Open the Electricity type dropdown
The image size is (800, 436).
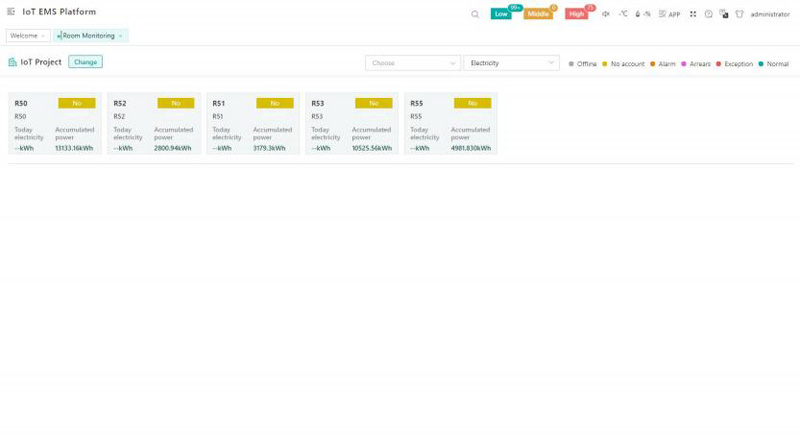pyautogui.click(x=511, y=63)
